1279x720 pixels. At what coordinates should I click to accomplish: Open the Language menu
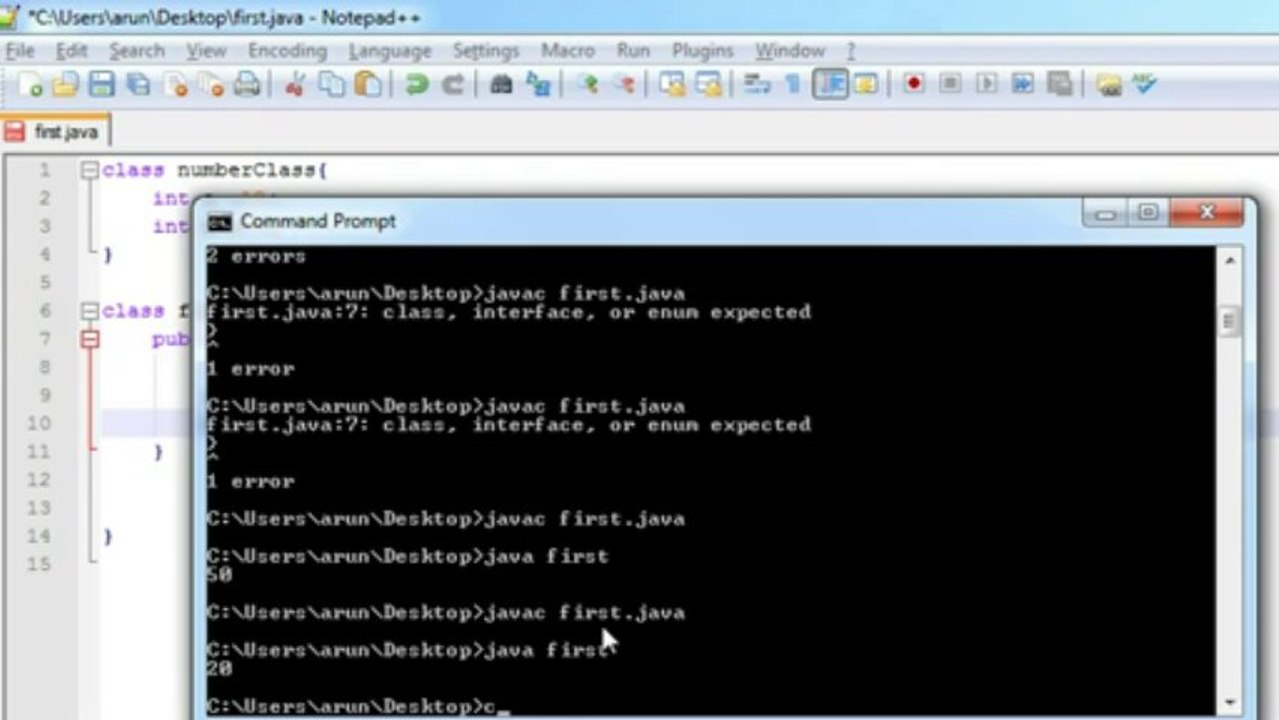pyautogui.click(x=390, y=51)
